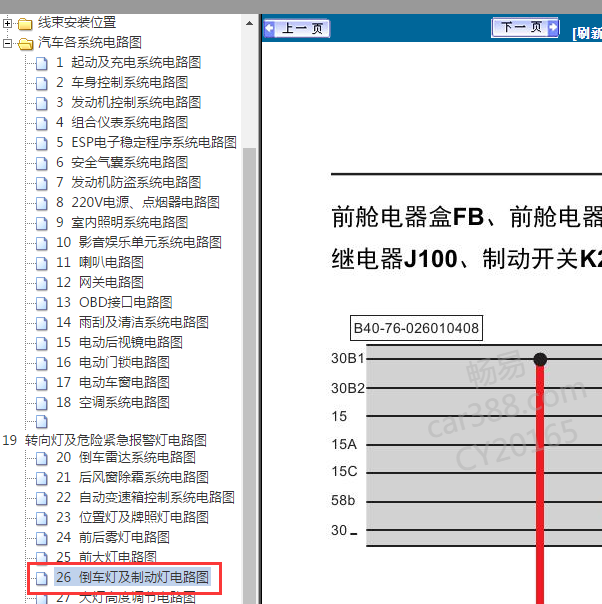
Task: Select tree item 2 车身控制系统电路图
Action: pos(122,82)
